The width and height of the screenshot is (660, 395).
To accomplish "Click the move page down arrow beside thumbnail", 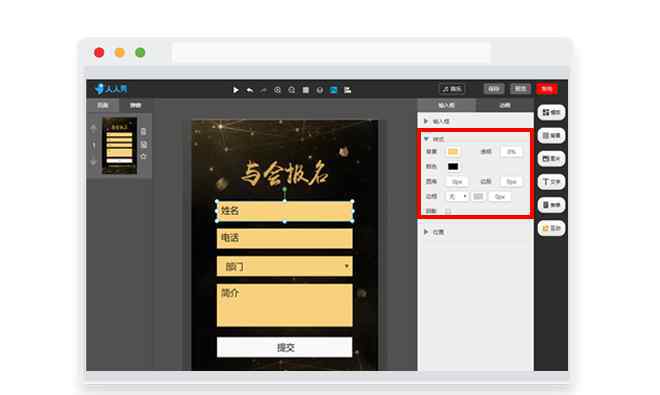I will 93,162.
